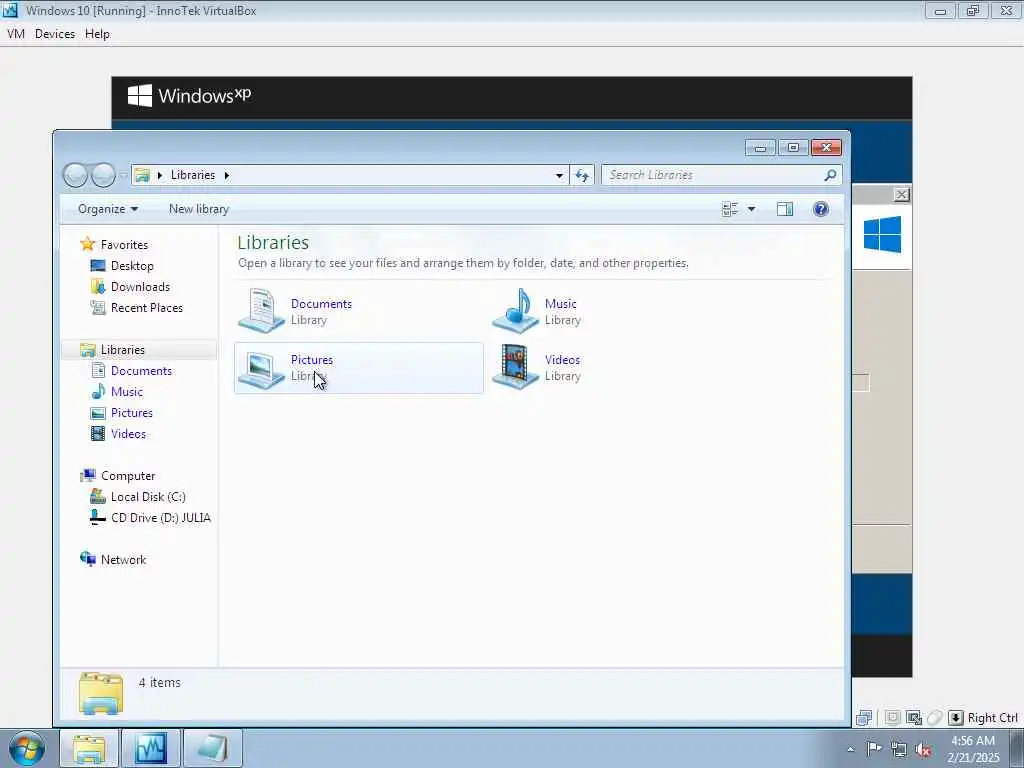The height and width of the screenshot is (768, 1024).
Task: Click Action Center flag tray icon
Action: click(874, 749)
